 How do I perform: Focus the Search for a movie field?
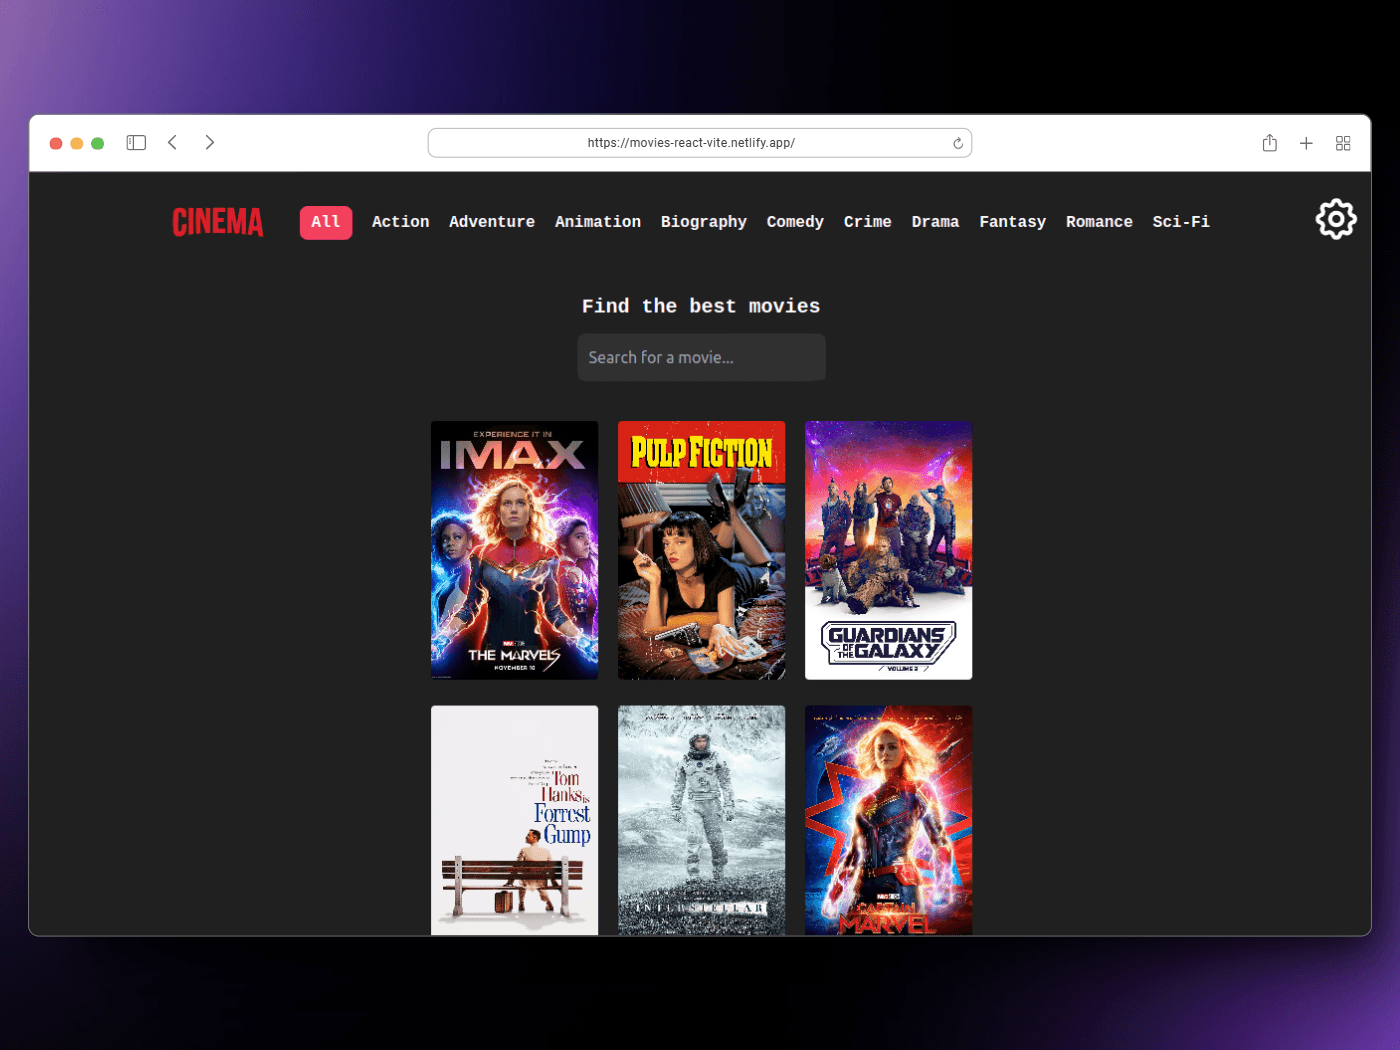point(701,357)
